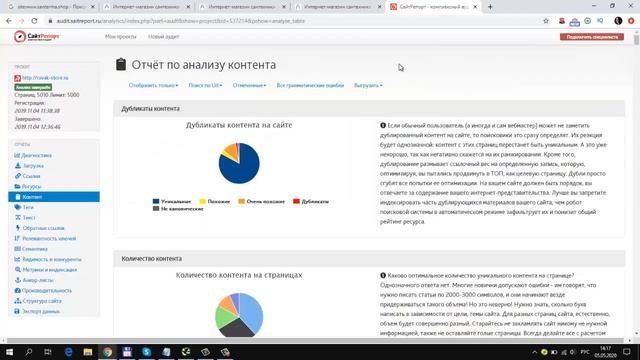Click the horizontal page scrollbar
Image resolution: width=640 pixels, height=360 pixels.
click(315, 340)
